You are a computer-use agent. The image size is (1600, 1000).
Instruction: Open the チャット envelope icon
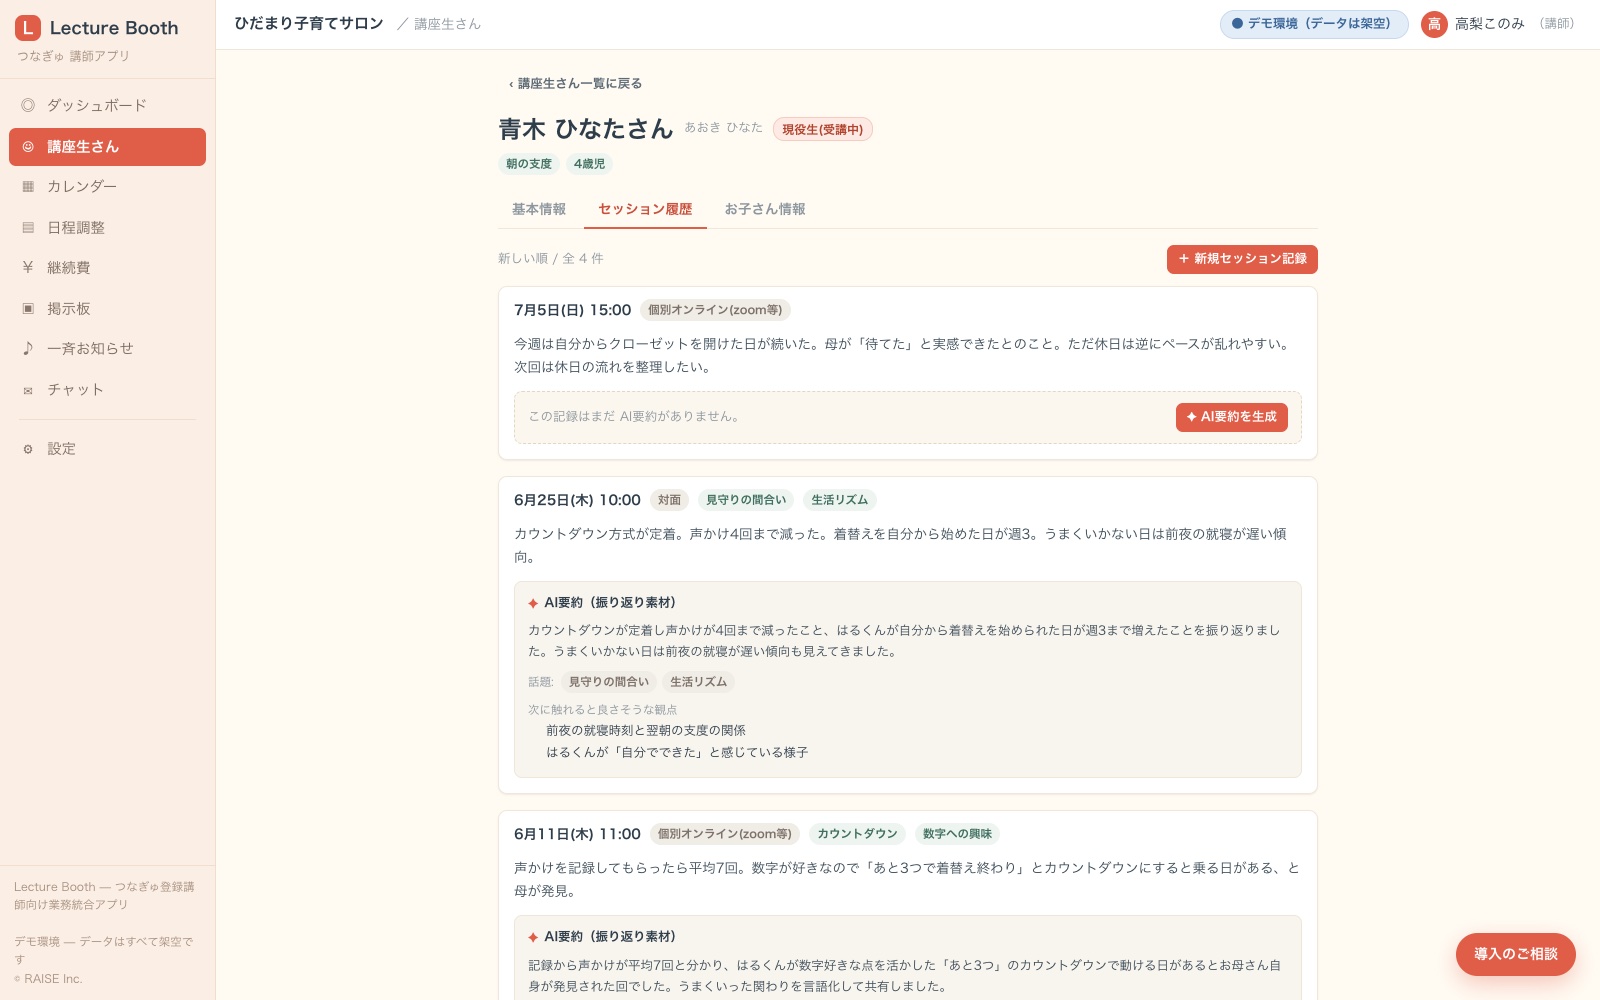click(x=28, y=391)
